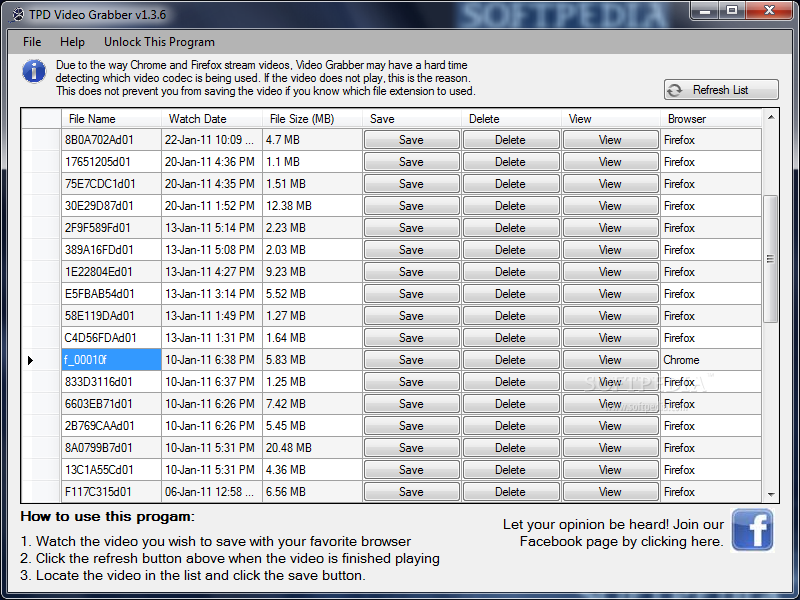Screen dimensions: 800x600
Task: Delete the video 2F9F589Fd01
Action: 510,228
